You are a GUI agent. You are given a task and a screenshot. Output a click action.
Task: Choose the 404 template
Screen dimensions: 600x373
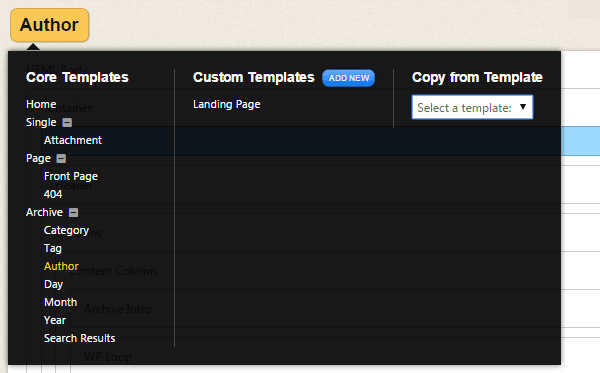(53, 194)
